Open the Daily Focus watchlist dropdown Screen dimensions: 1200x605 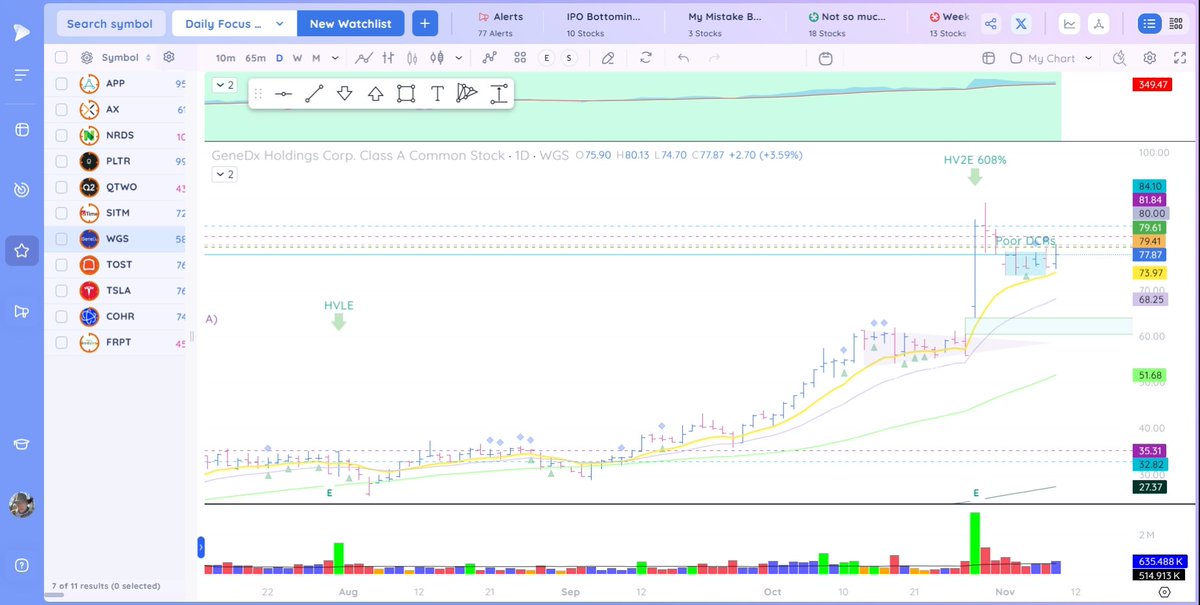(234, 24)
